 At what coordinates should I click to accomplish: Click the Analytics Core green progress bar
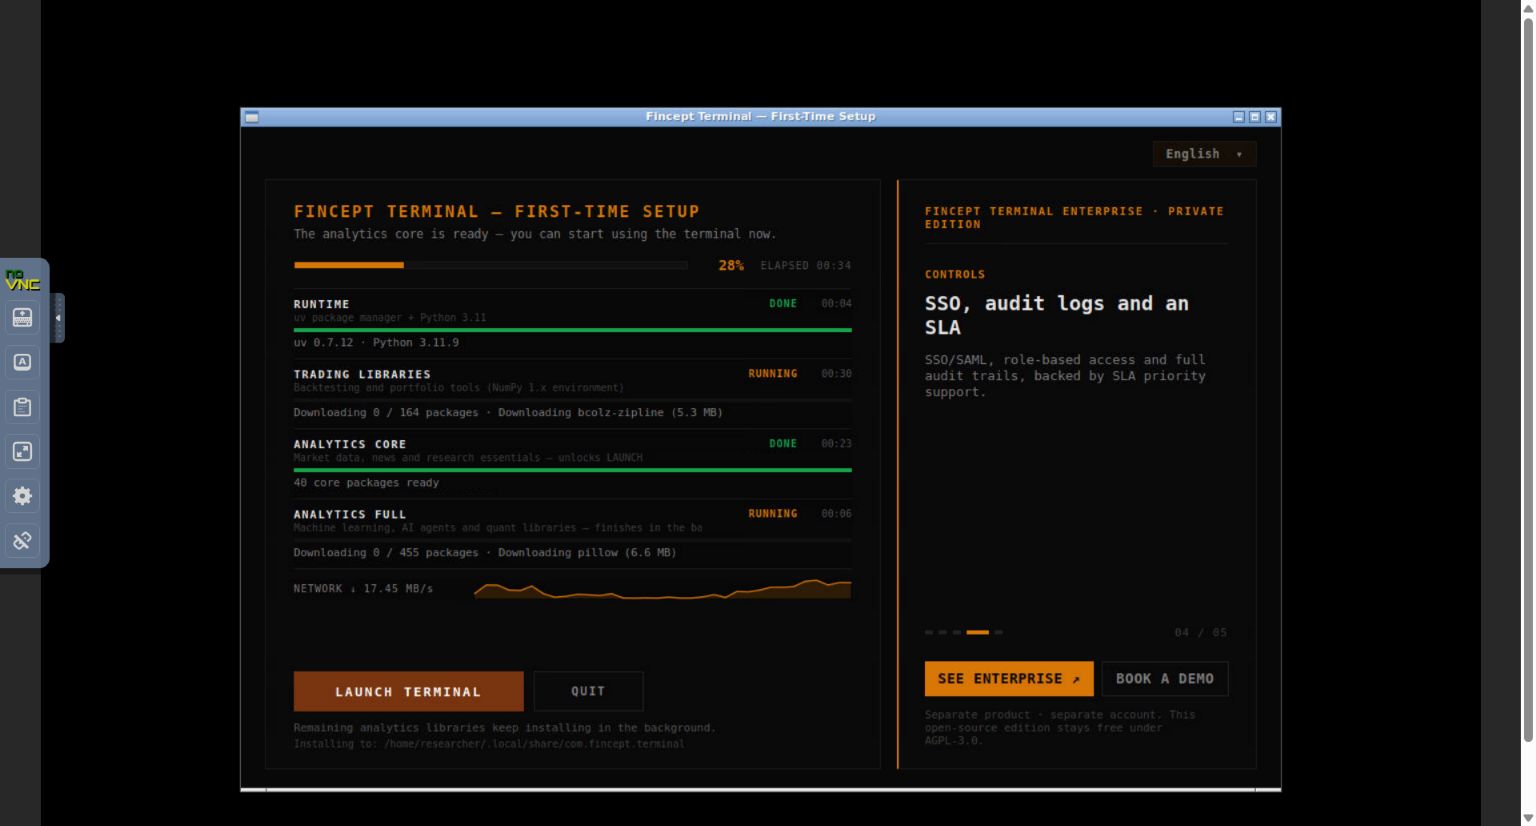(x=573, y=470)
